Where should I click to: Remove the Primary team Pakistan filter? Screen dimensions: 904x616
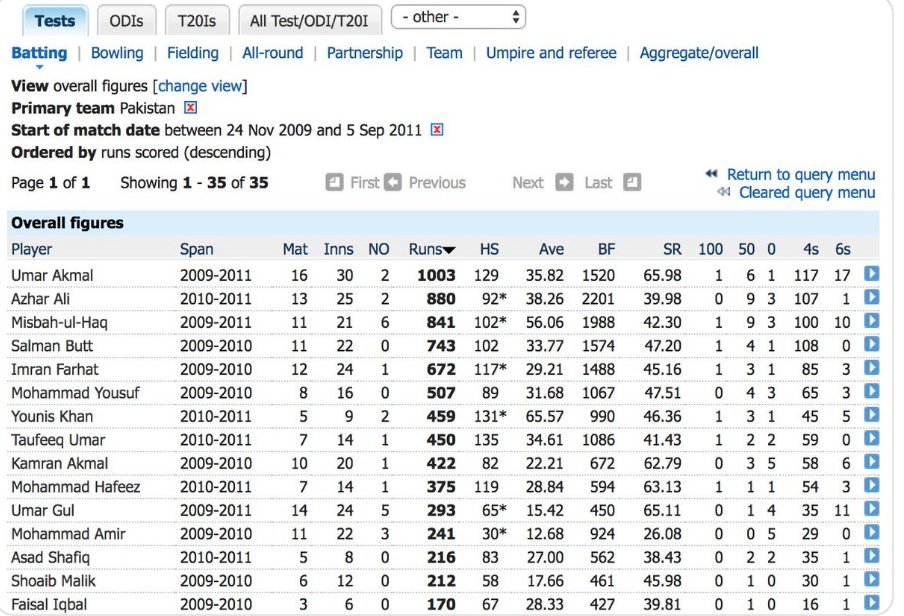tap(191, 108)
